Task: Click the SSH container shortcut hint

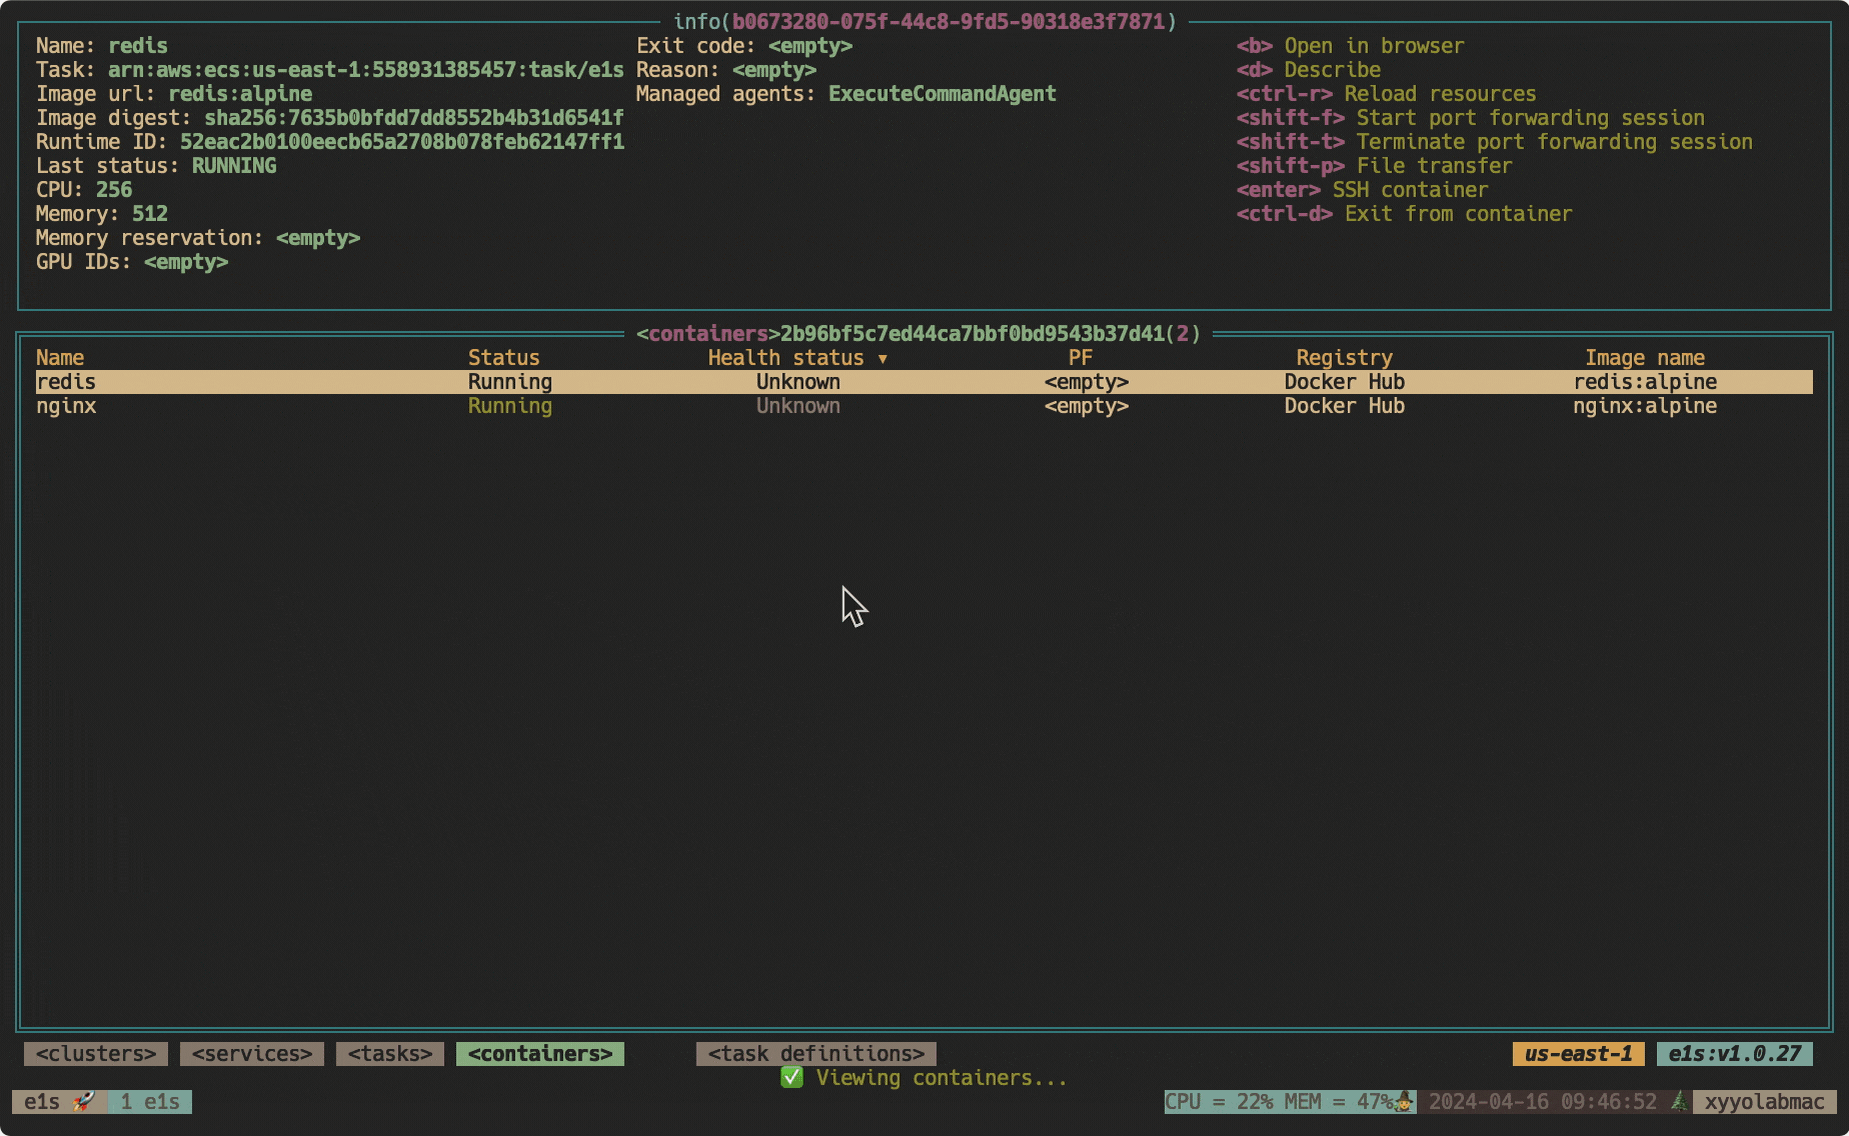Action: [1362, 190]
